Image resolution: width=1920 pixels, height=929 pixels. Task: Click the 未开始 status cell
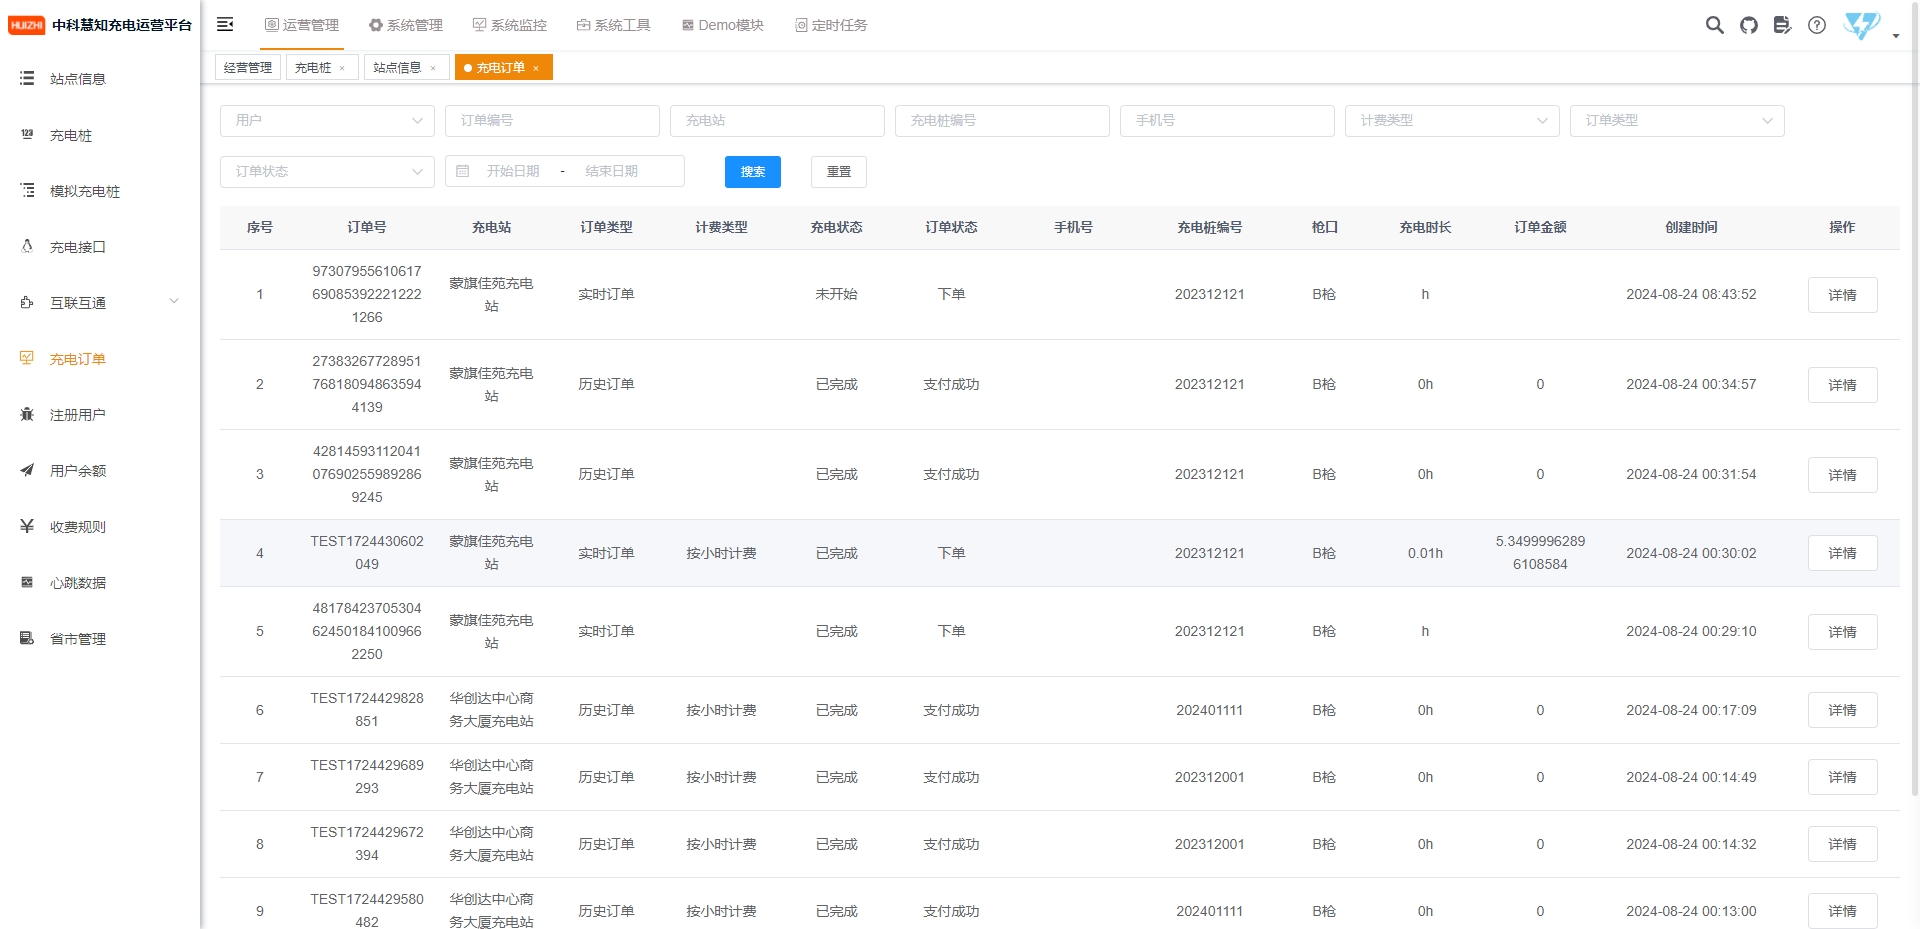[x=836, y=294]
